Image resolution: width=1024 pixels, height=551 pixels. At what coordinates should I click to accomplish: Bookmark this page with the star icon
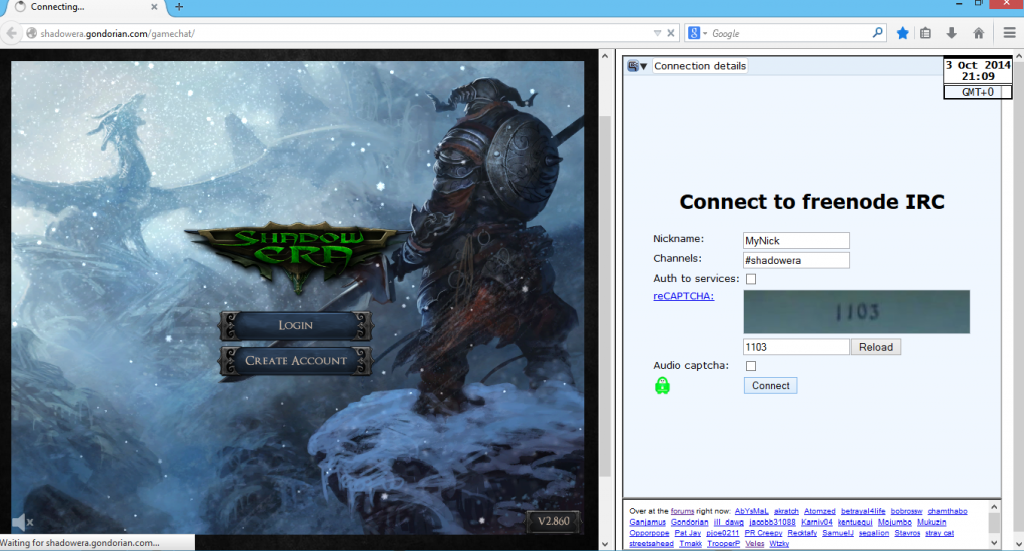903,33
